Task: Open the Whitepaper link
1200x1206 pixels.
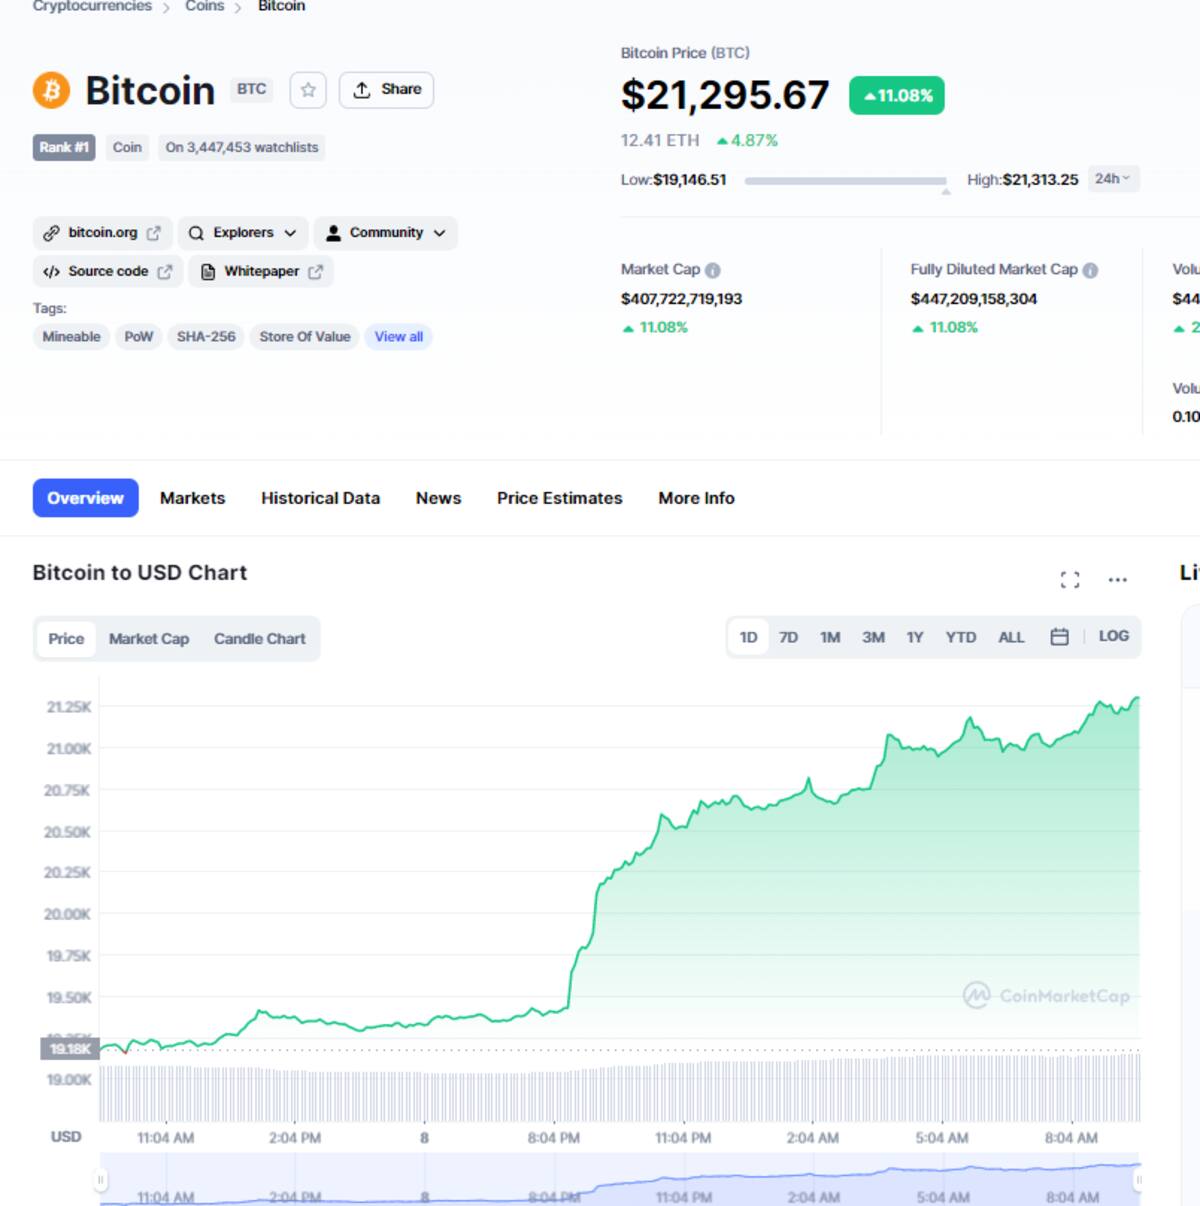Action: 261,271
